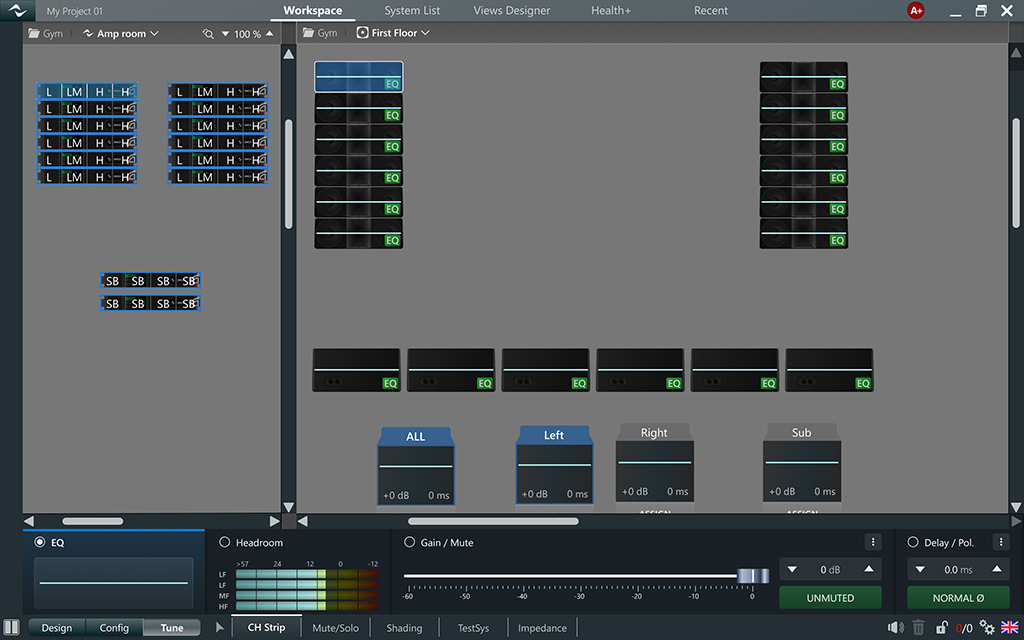Select the Gain / Mute radio button
Viewport: 1024px width, 640px height.
click(409, 542)
